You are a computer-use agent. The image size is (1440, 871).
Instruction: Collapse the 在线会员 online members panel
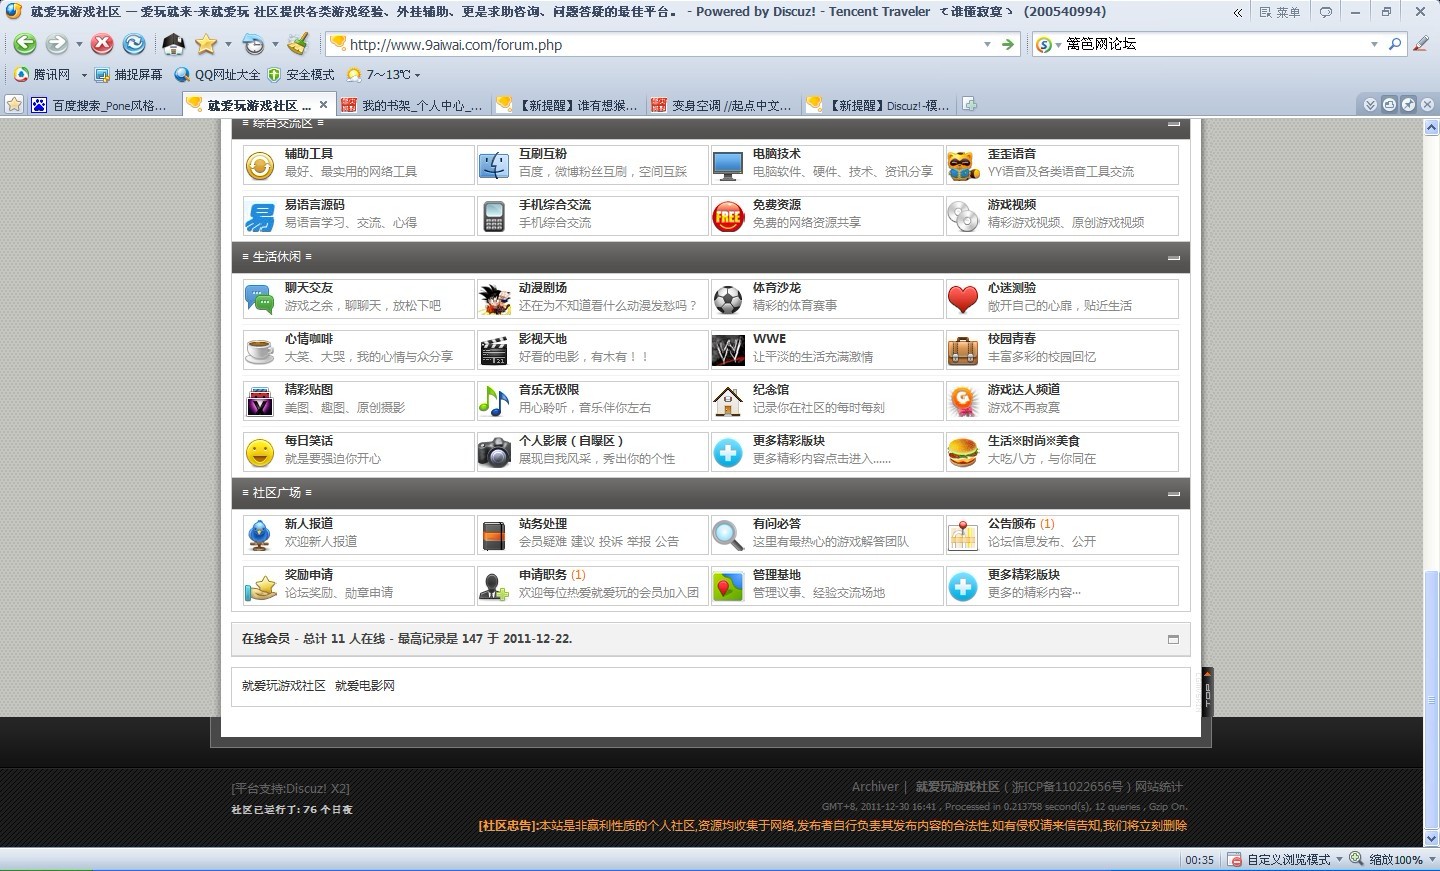(x=1173, y=639)
